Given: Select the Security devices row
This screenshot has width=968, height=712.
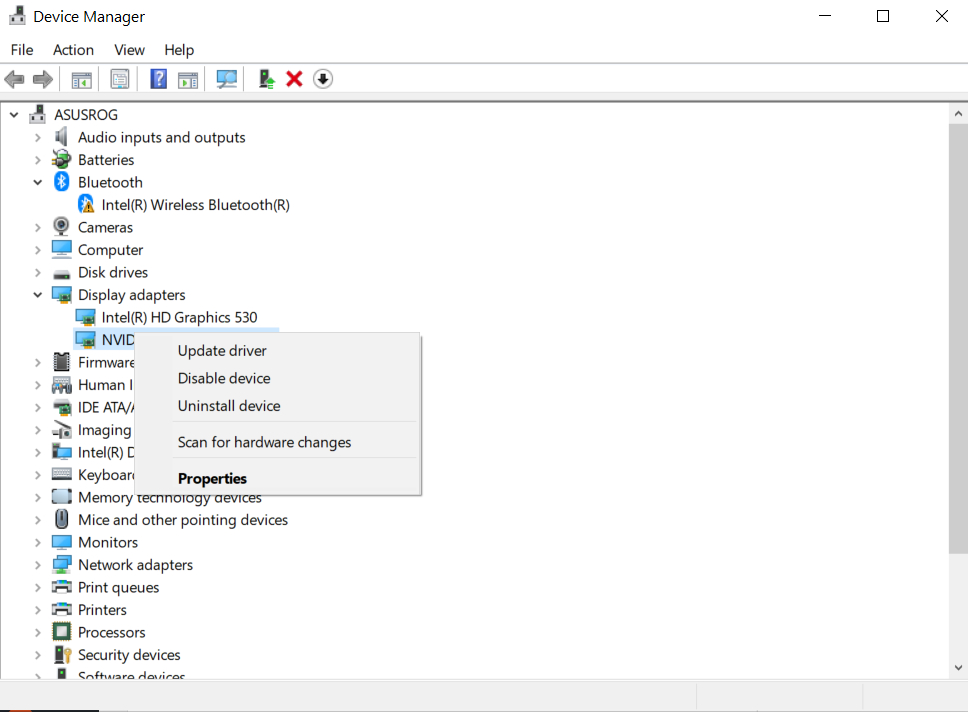Looking at the screenshot, I should pos(129,655).
